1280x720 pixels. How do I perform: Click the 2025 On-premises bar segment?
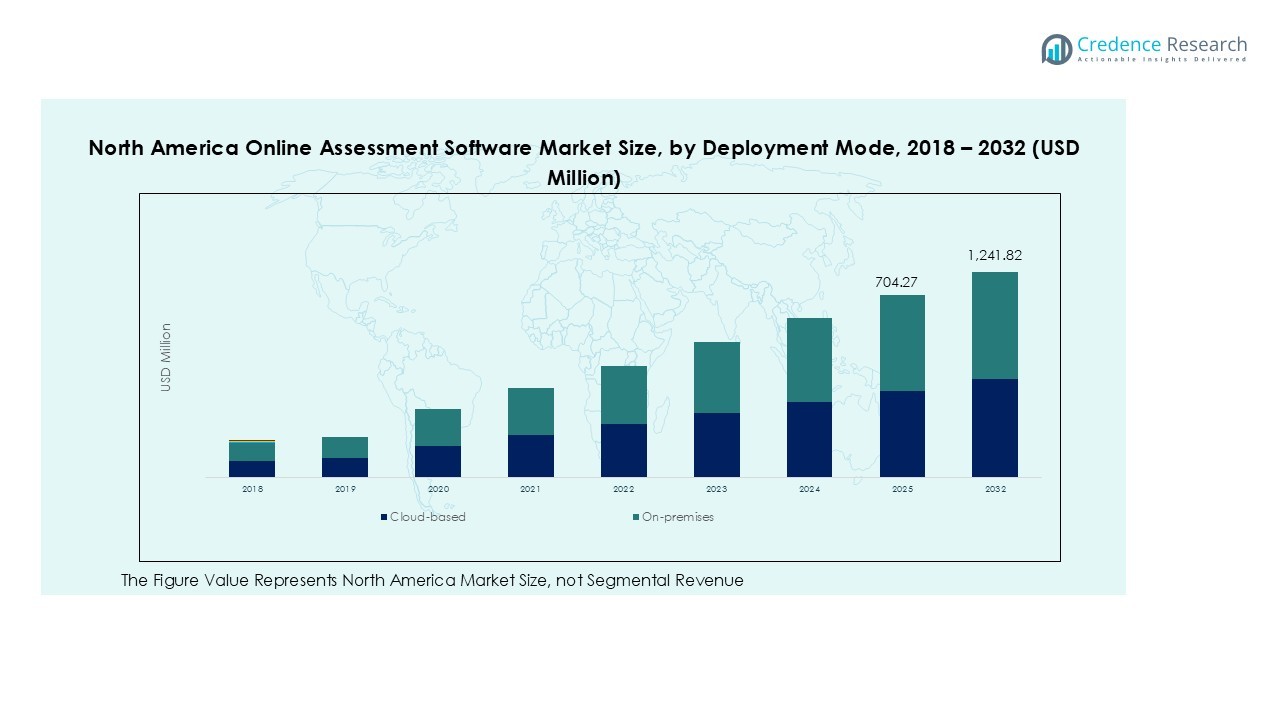(902, 343)
